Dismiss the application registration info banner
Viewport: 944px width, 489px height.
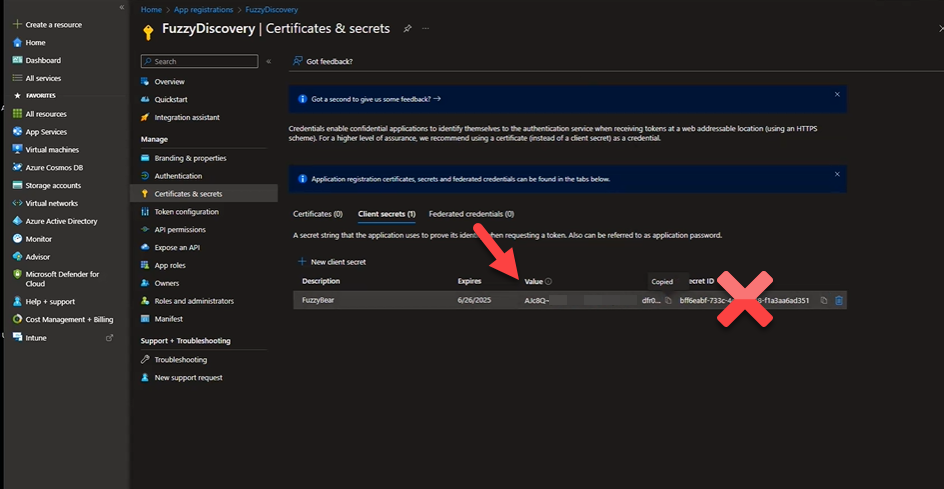pos(837,174)
